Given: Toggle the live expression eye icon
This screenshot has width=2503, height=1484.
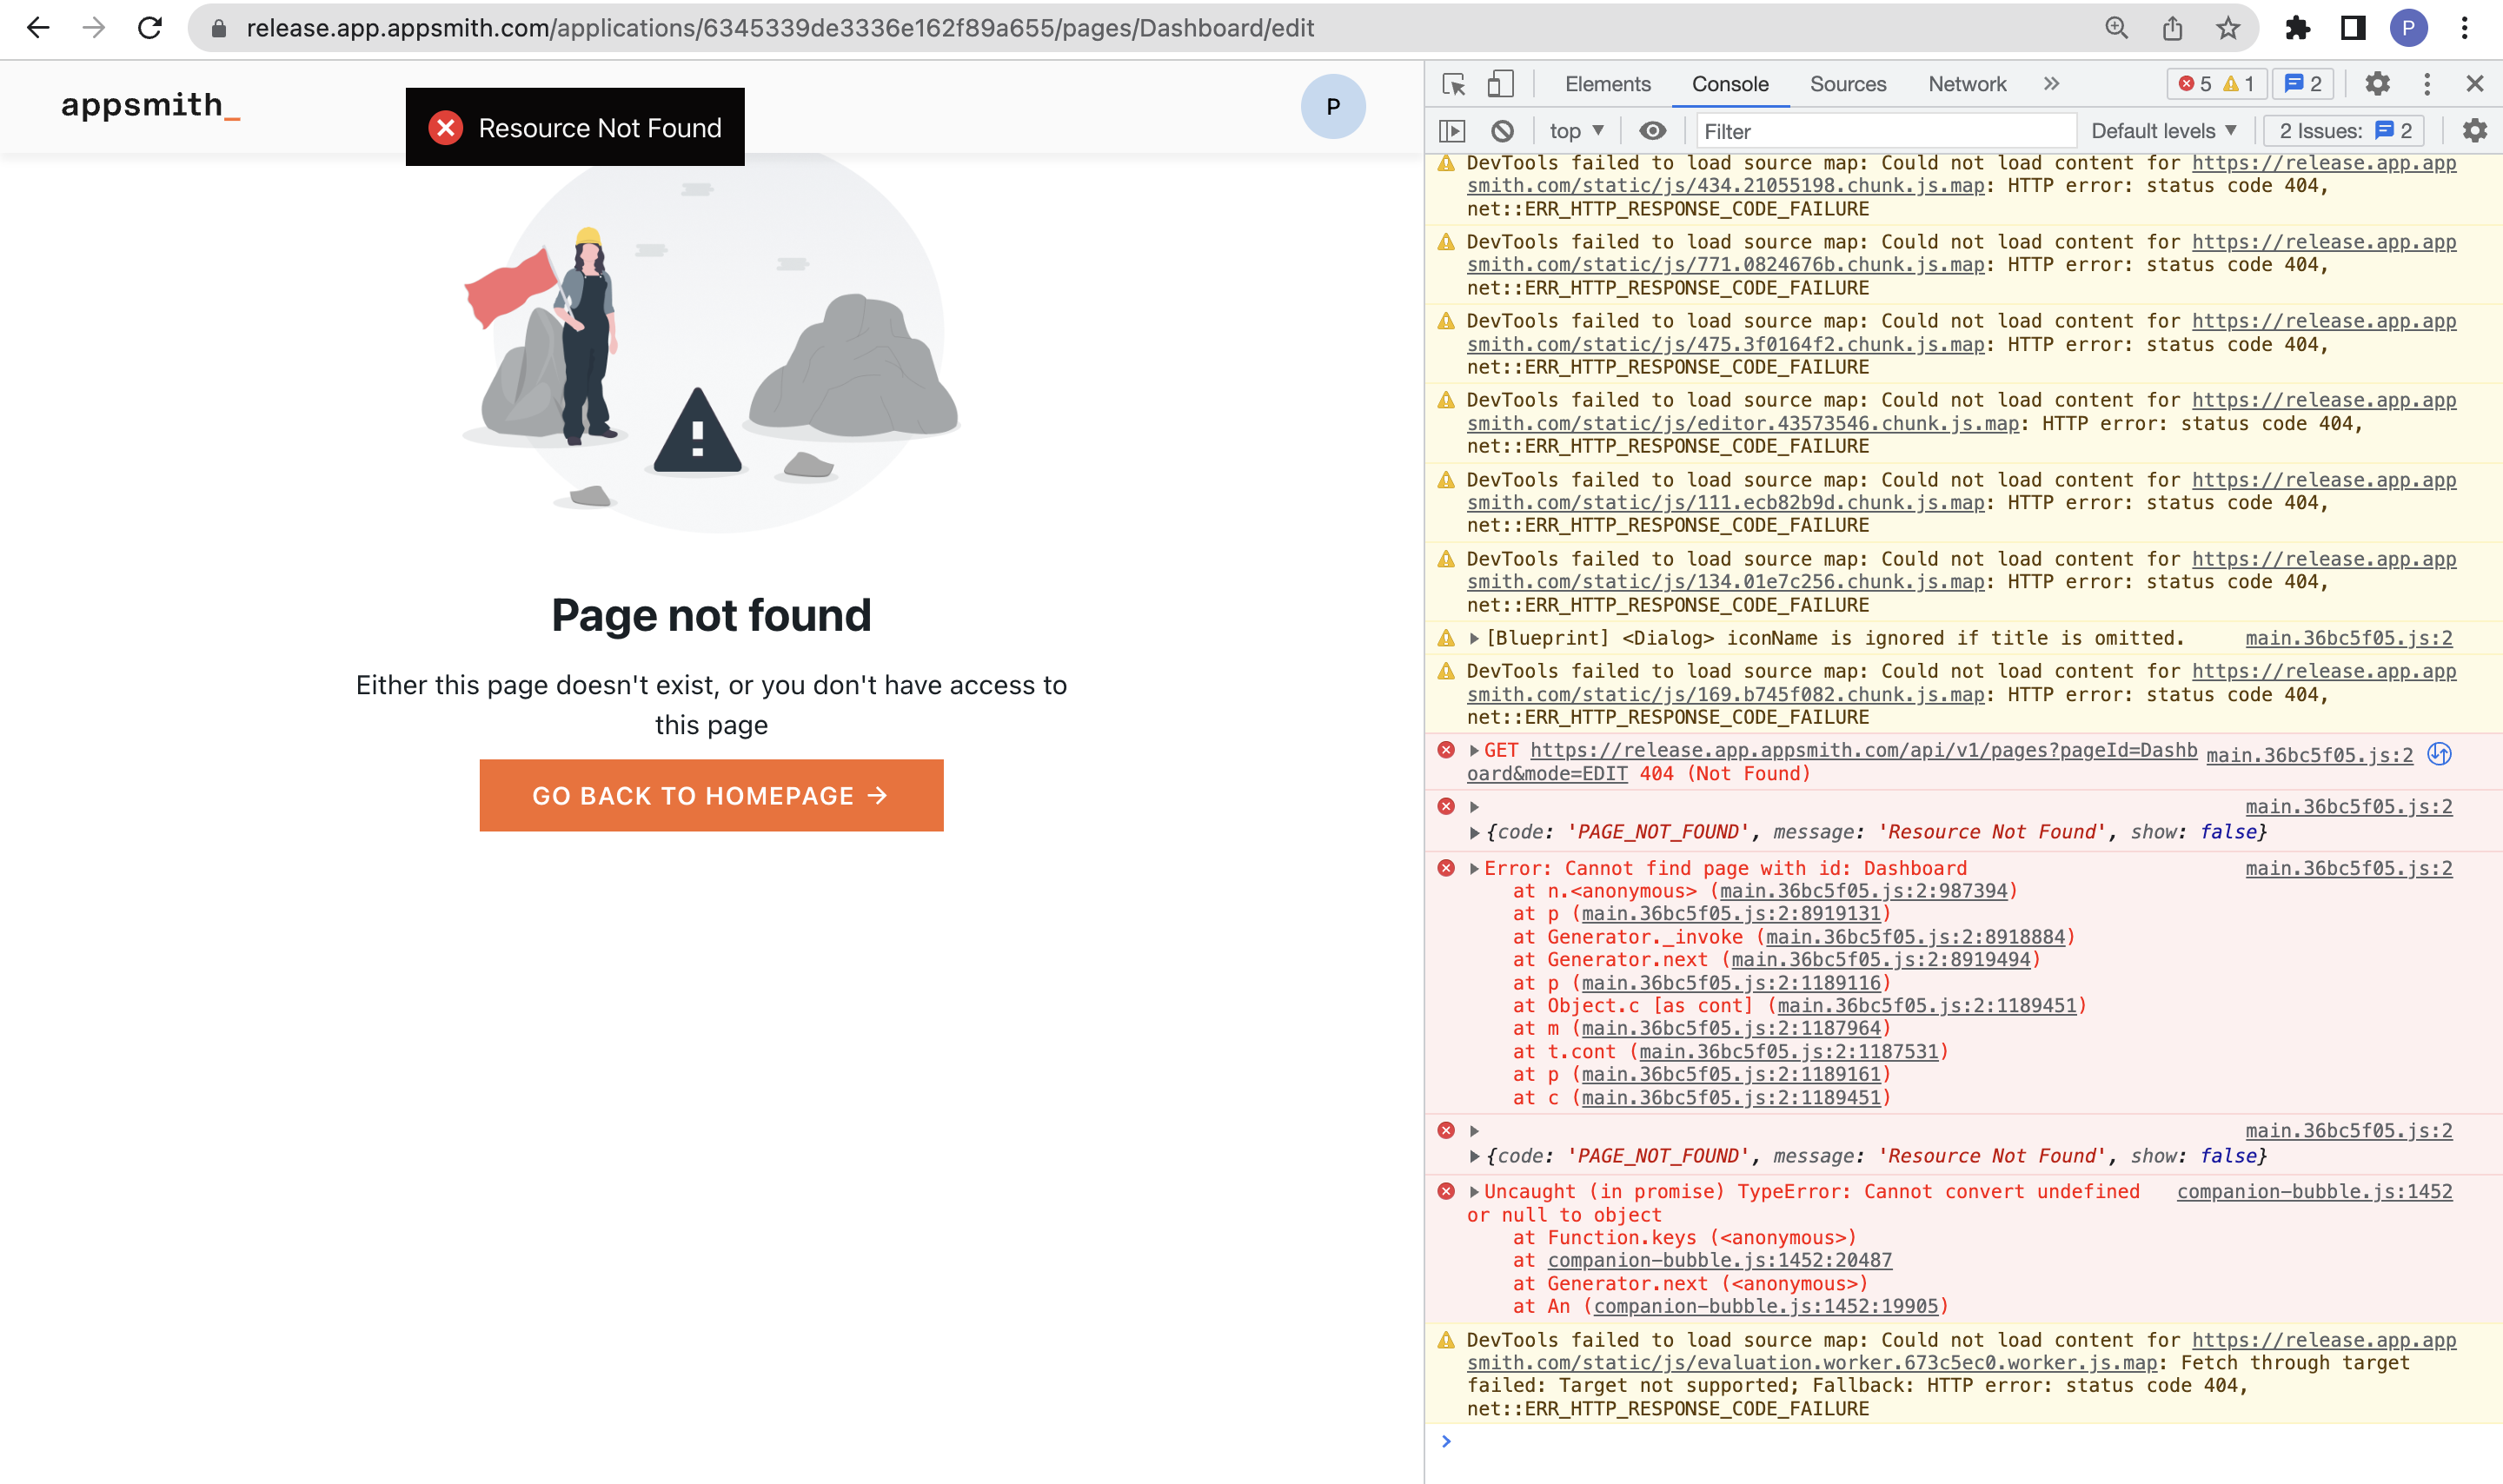Looking at the screenshot, I should [1653, 131].
